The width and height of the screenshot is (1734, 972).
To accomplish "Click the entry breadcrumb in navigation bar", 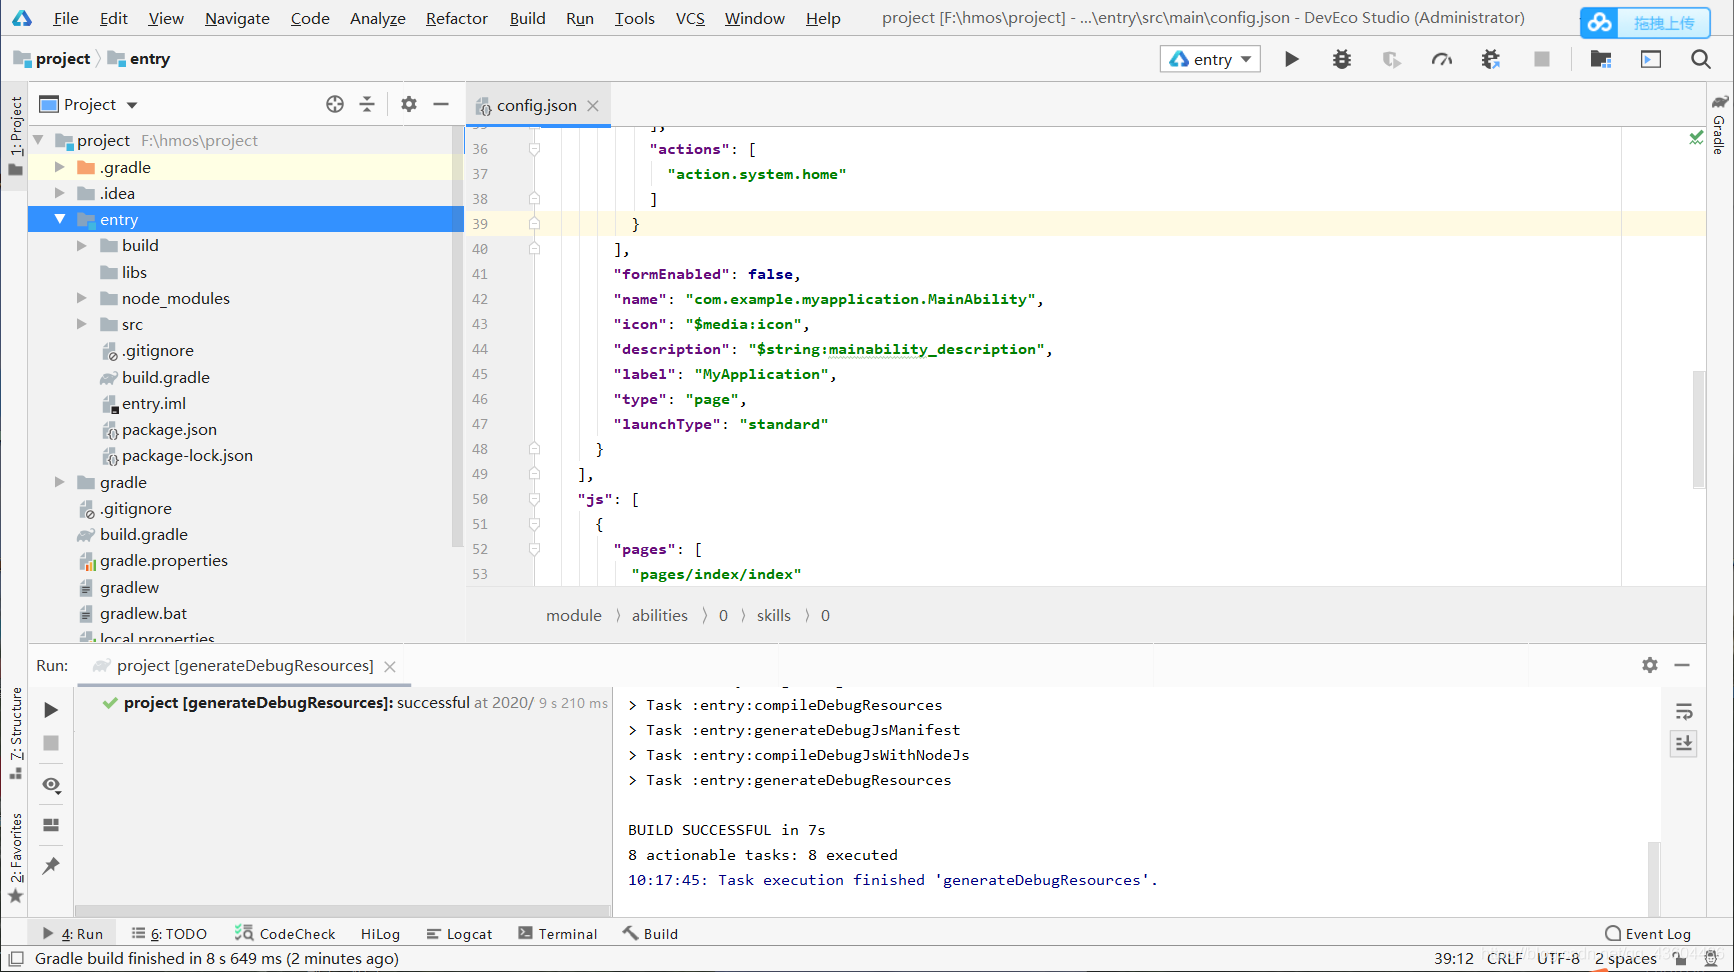I will [x=139, y=59].
